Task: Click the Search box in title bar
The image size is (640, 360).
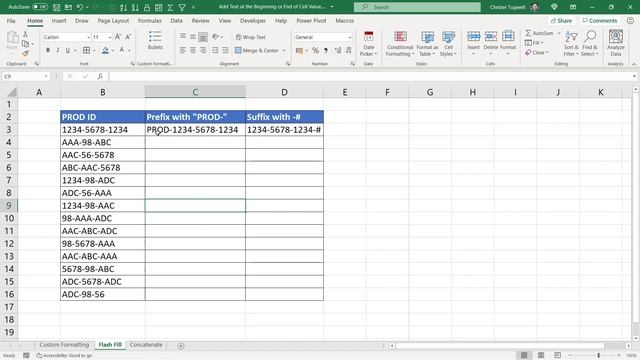Action: [417, 7]
